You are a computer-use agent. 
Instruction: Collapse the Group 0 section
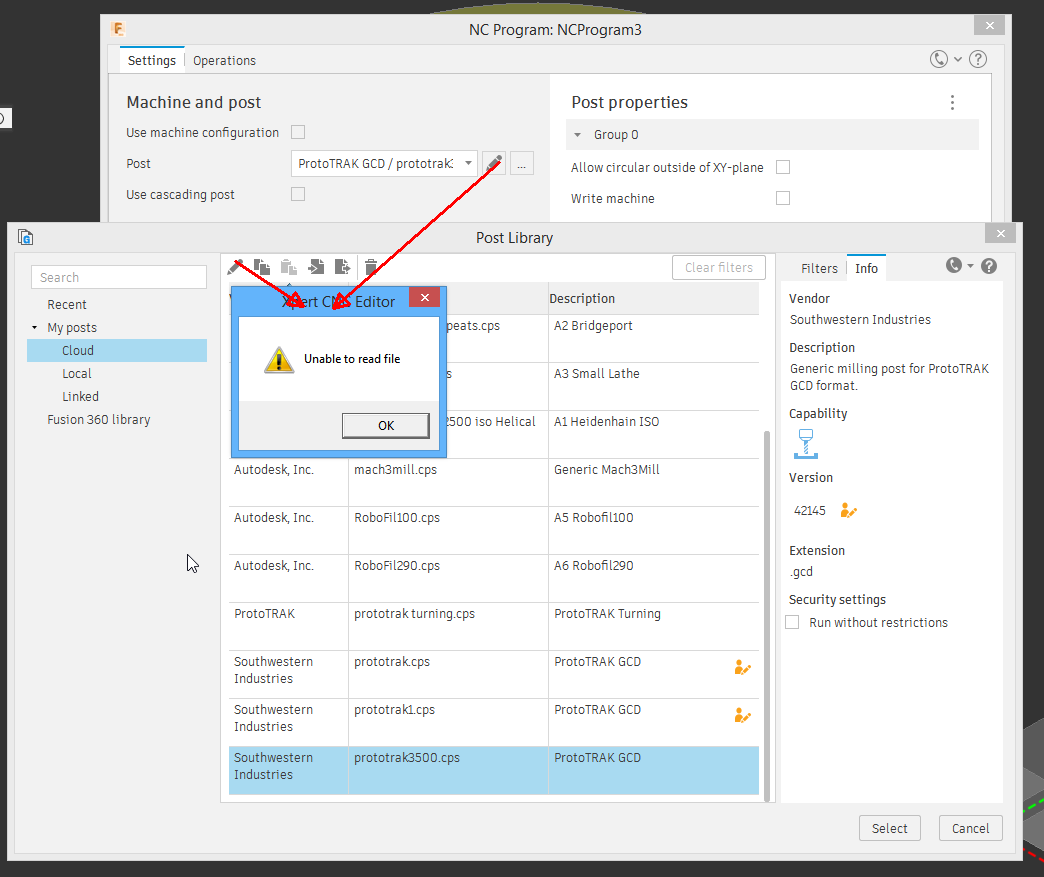pyautogui.click(x=577, y=134)
